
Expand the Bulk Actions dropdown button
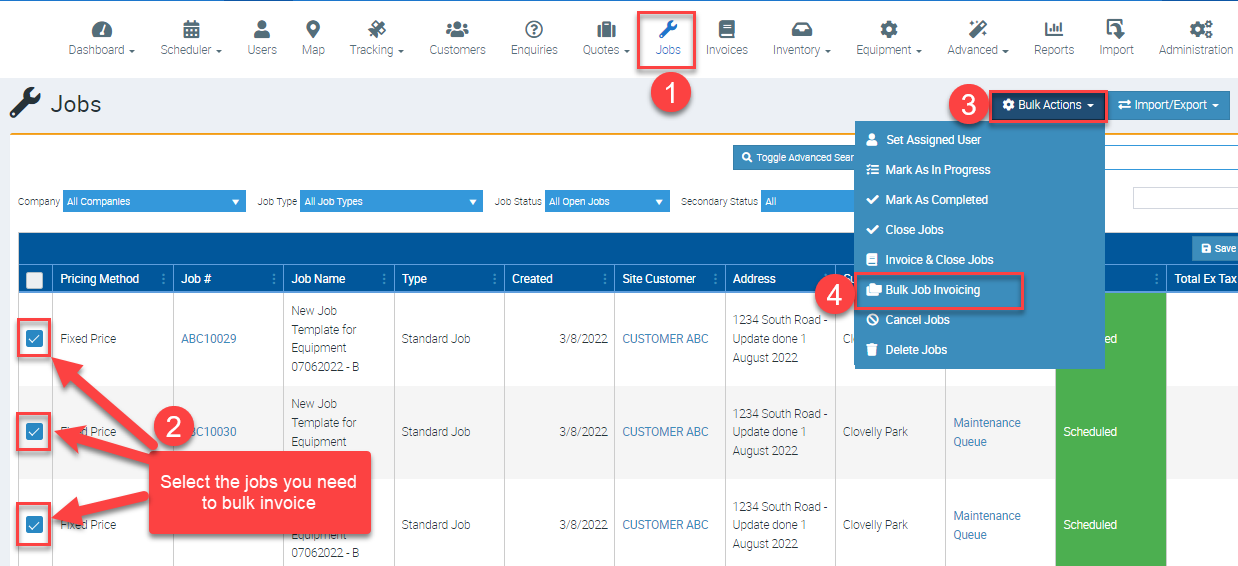pyautogui.click(x=1049, y=105)
